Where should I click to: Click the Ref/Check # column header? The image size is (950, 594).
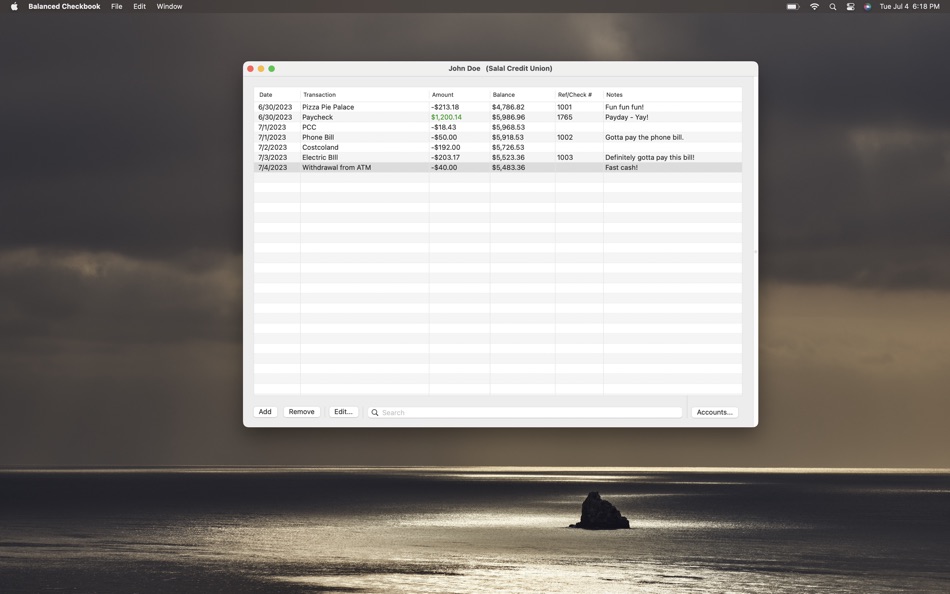click(x=579, y=95)
